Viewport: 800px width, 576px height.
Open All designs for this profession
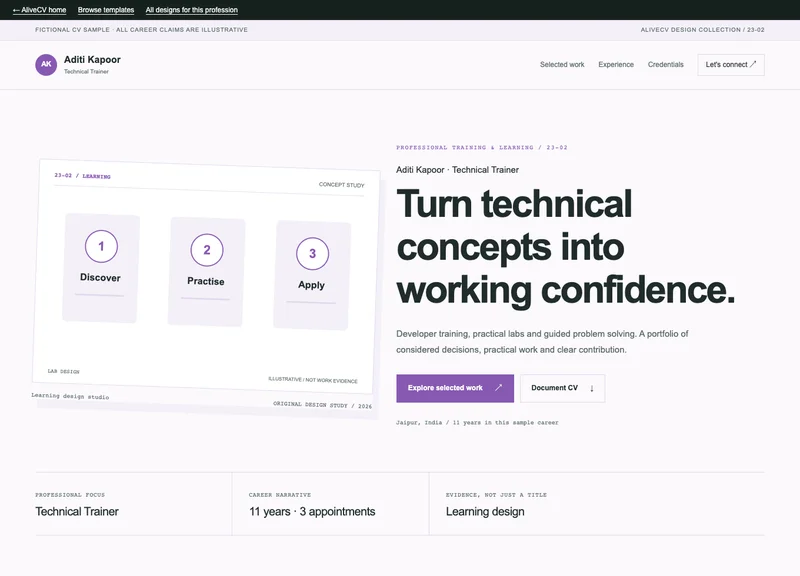[x=191, y=10]
